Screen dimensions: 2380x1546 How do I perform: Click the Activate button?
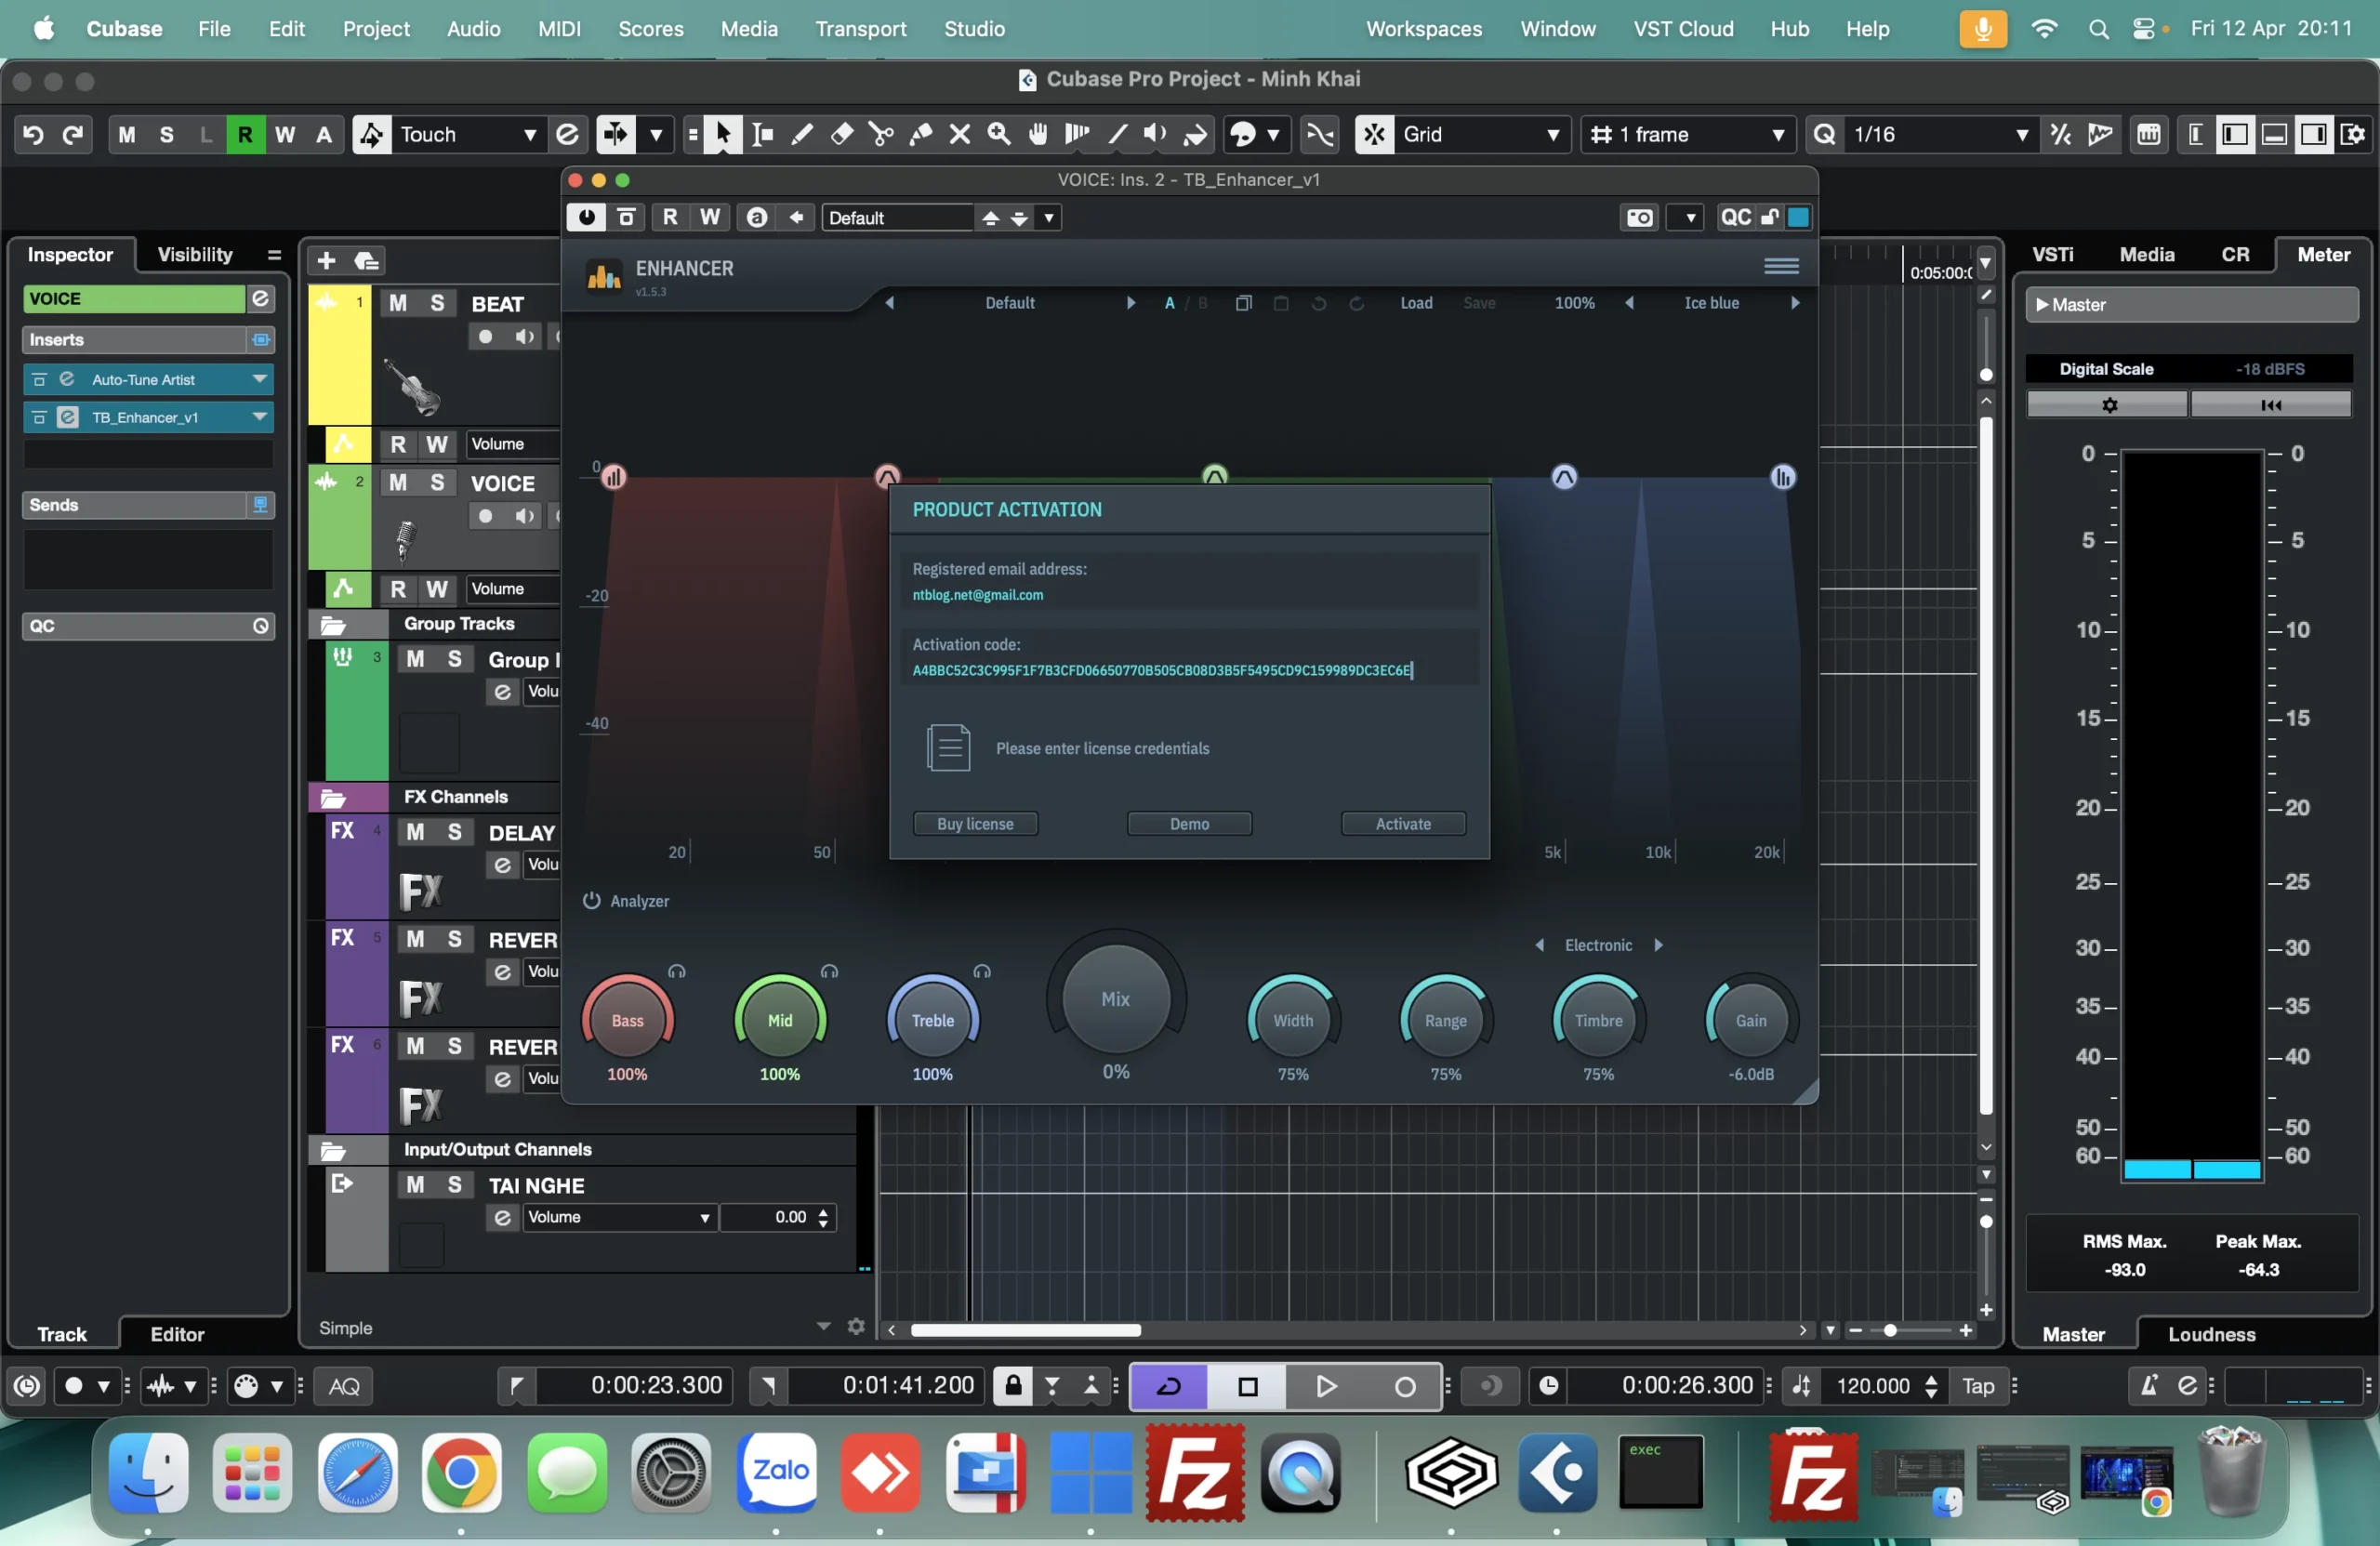pos(1403,823)
